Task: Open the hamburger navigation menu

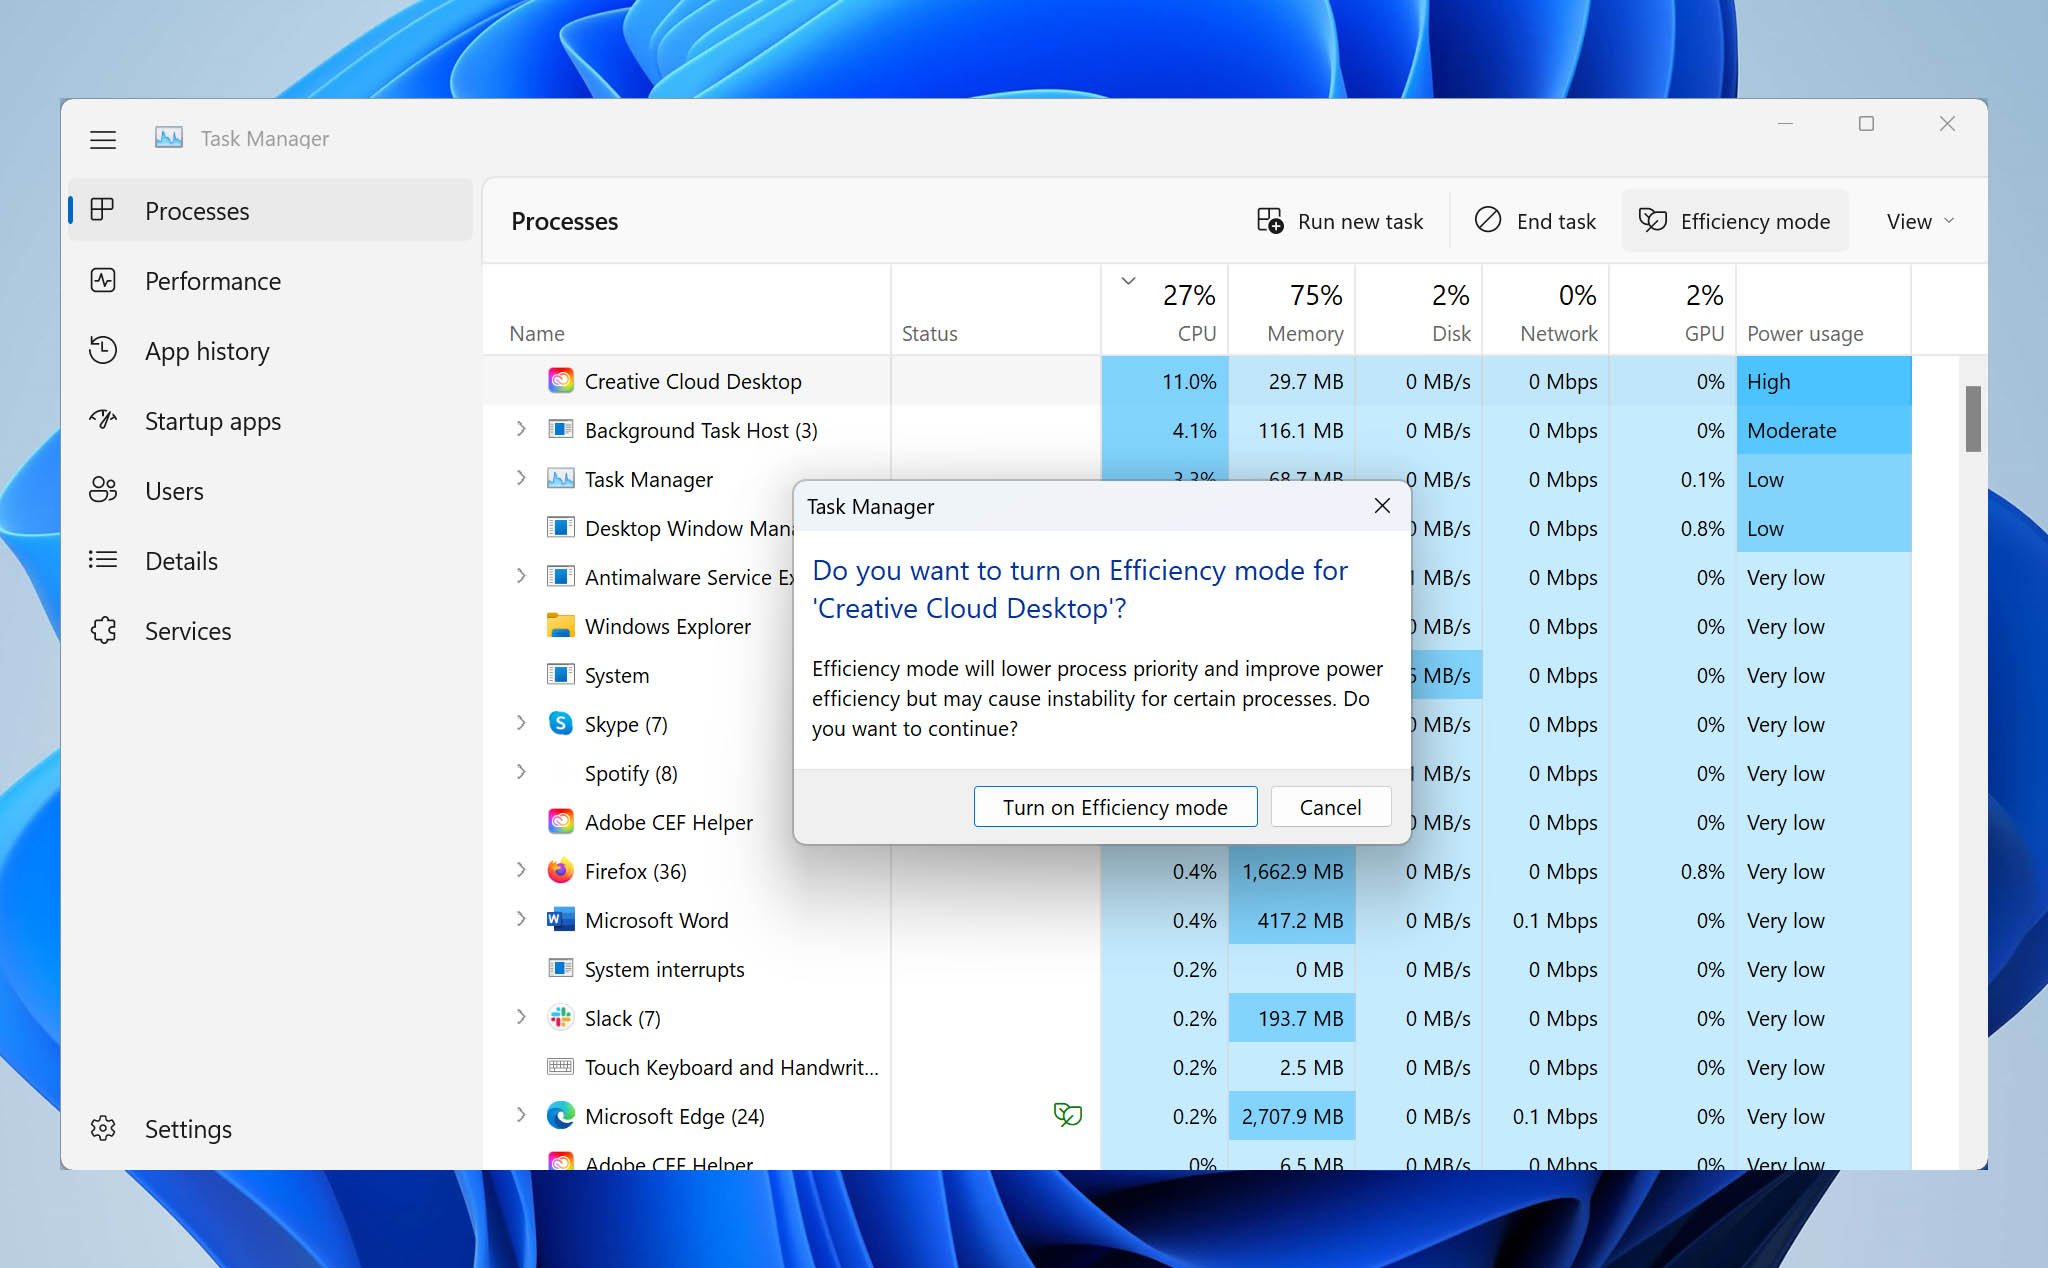Action: click(103, 139)
